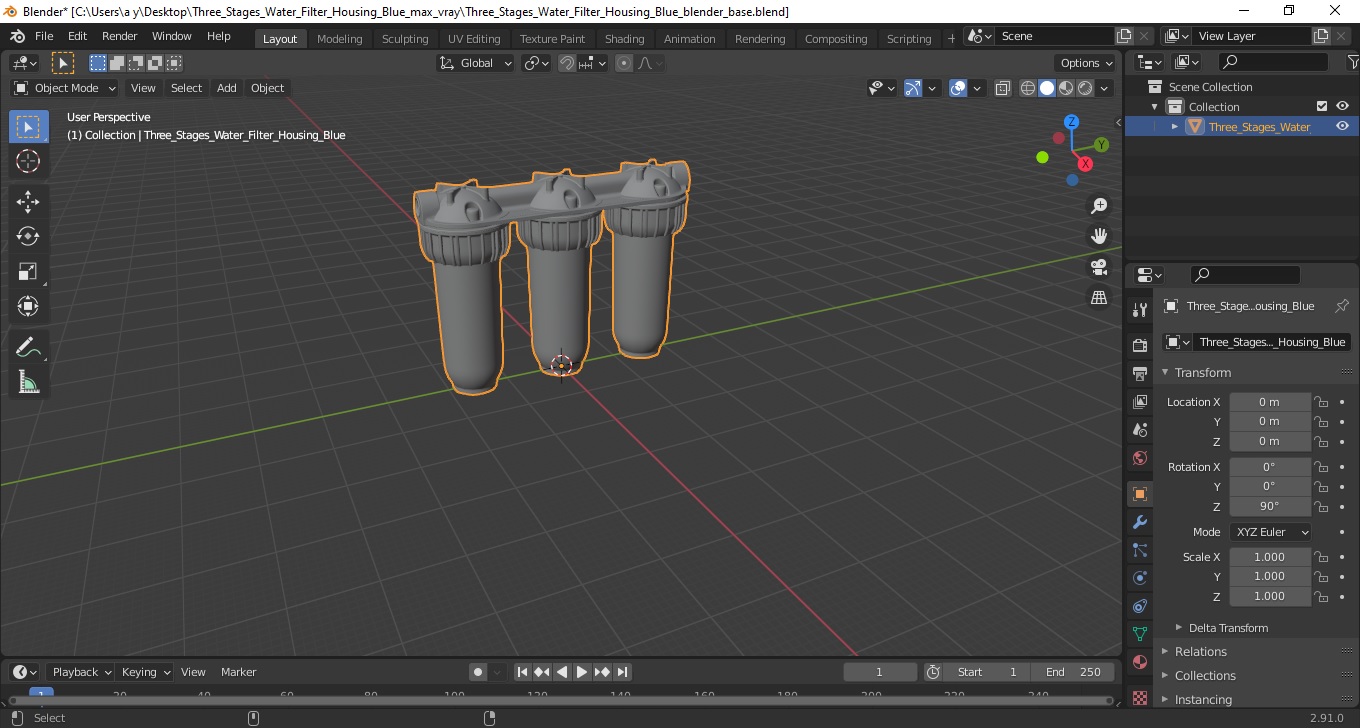Open the viewport Add menu
The width and height of the screenshot is (1360, 728).
tap(227, 88)
